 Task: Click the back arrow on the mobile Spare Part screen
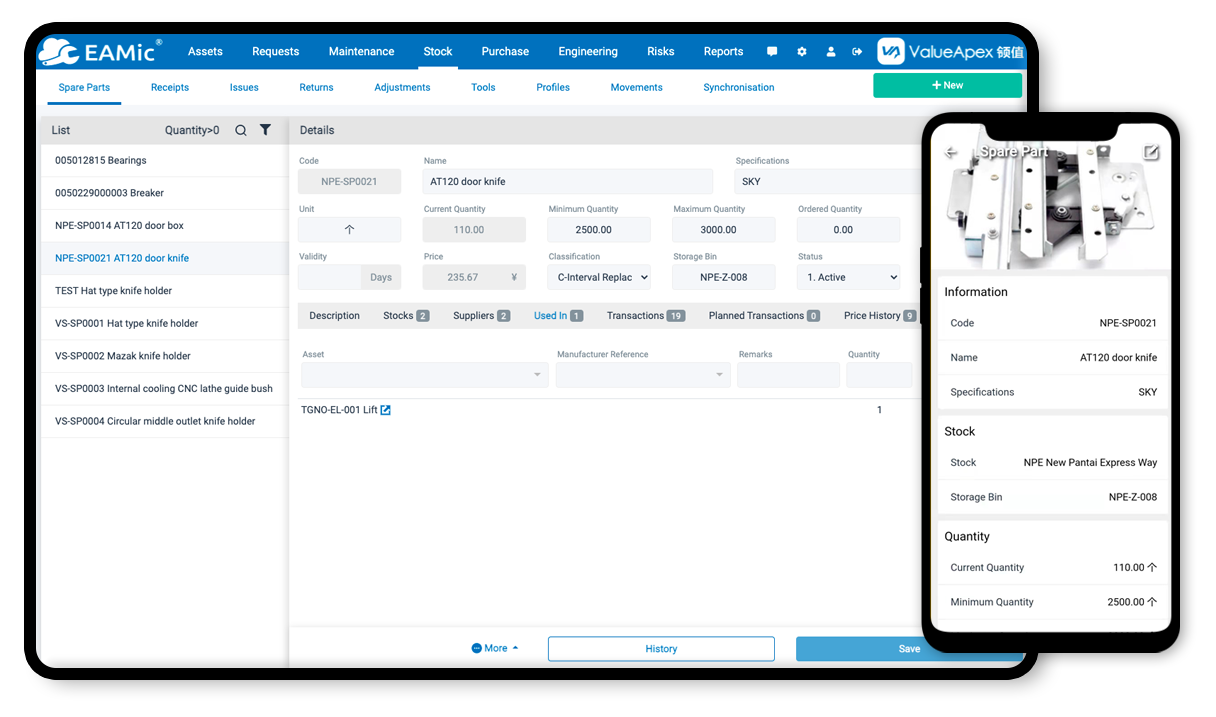pyautogui.click(x=951, y=153)
